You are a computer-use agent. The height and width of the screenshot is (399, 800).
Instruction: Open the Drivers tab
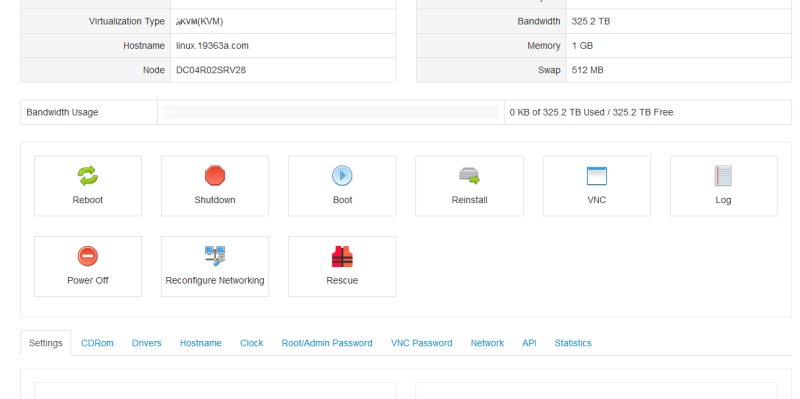146,343
